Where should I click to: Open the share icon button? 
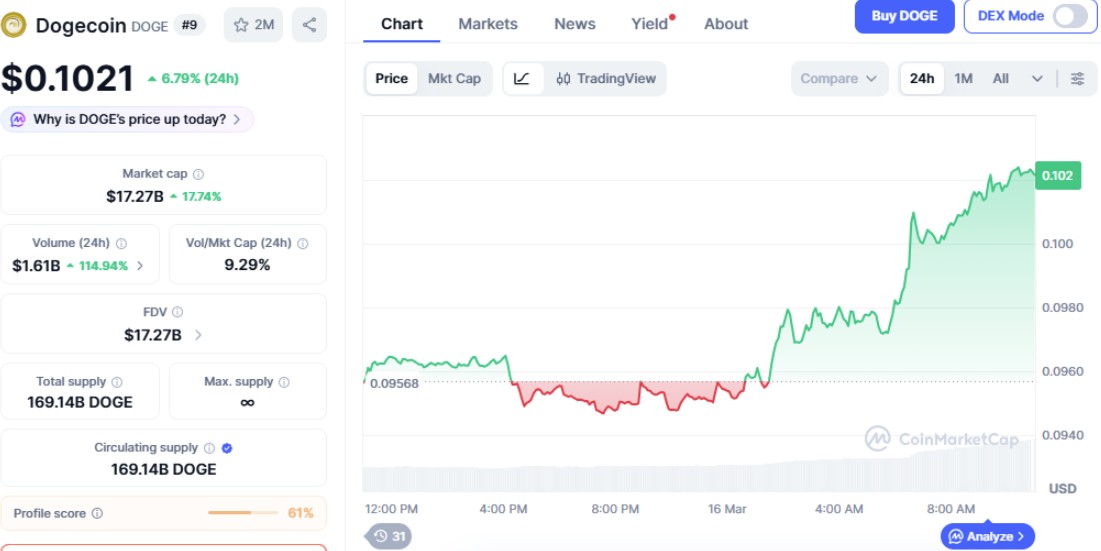tap(309, 25)
